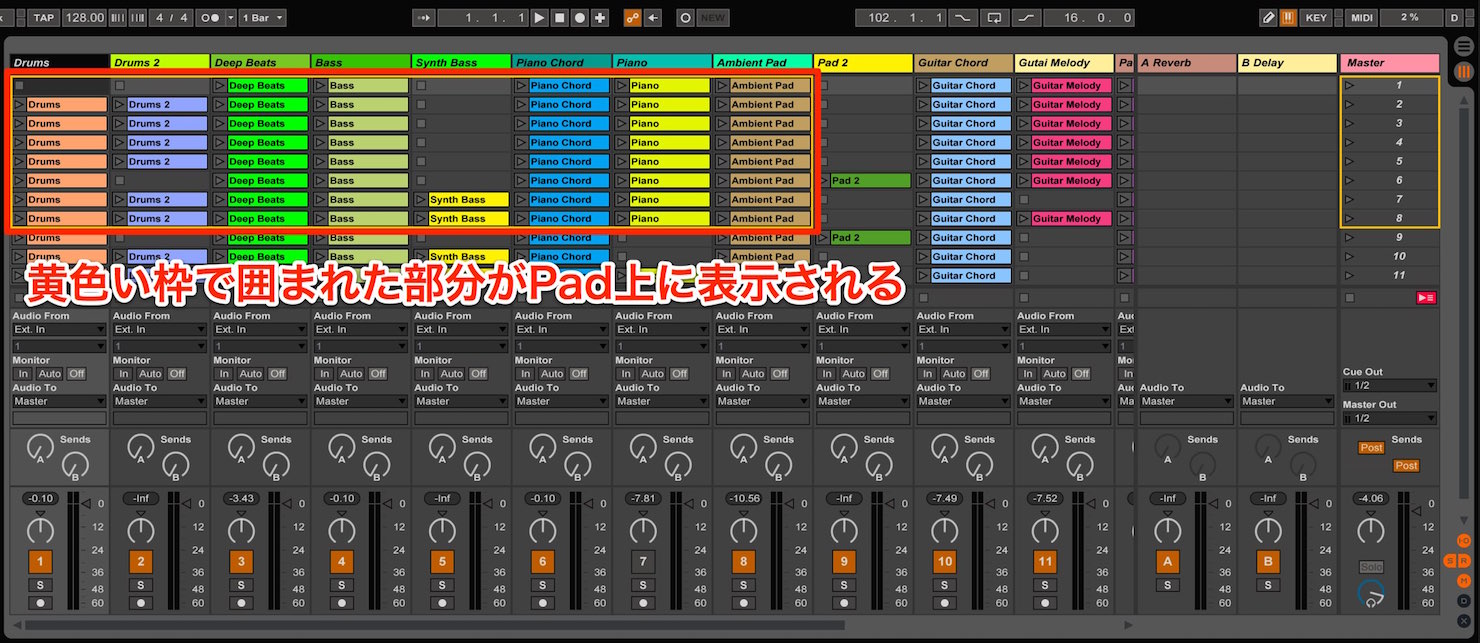Start playback with the transport Play button
This screenshot has width=1480, height=643.
click(539, 18)
